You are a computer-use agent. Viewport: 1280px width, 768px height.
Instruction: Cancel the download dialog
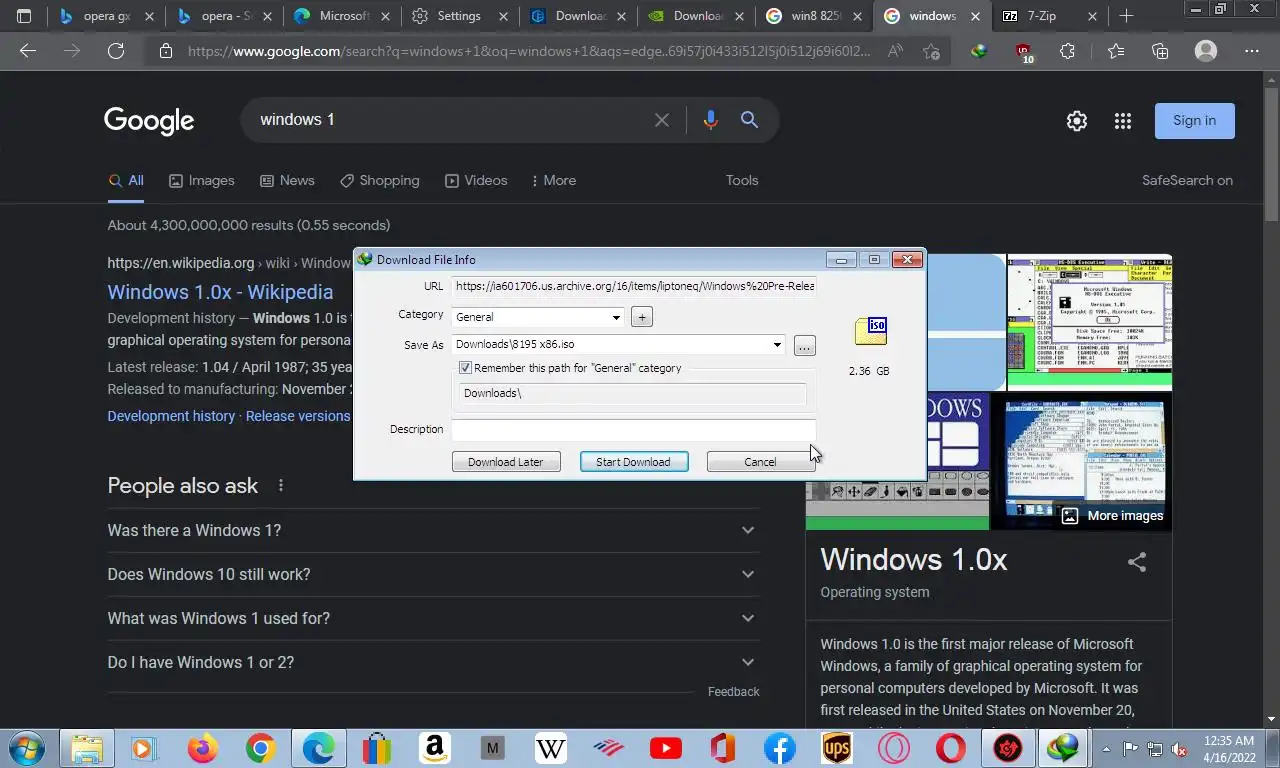pyautogui.click(x=760, y=462)
